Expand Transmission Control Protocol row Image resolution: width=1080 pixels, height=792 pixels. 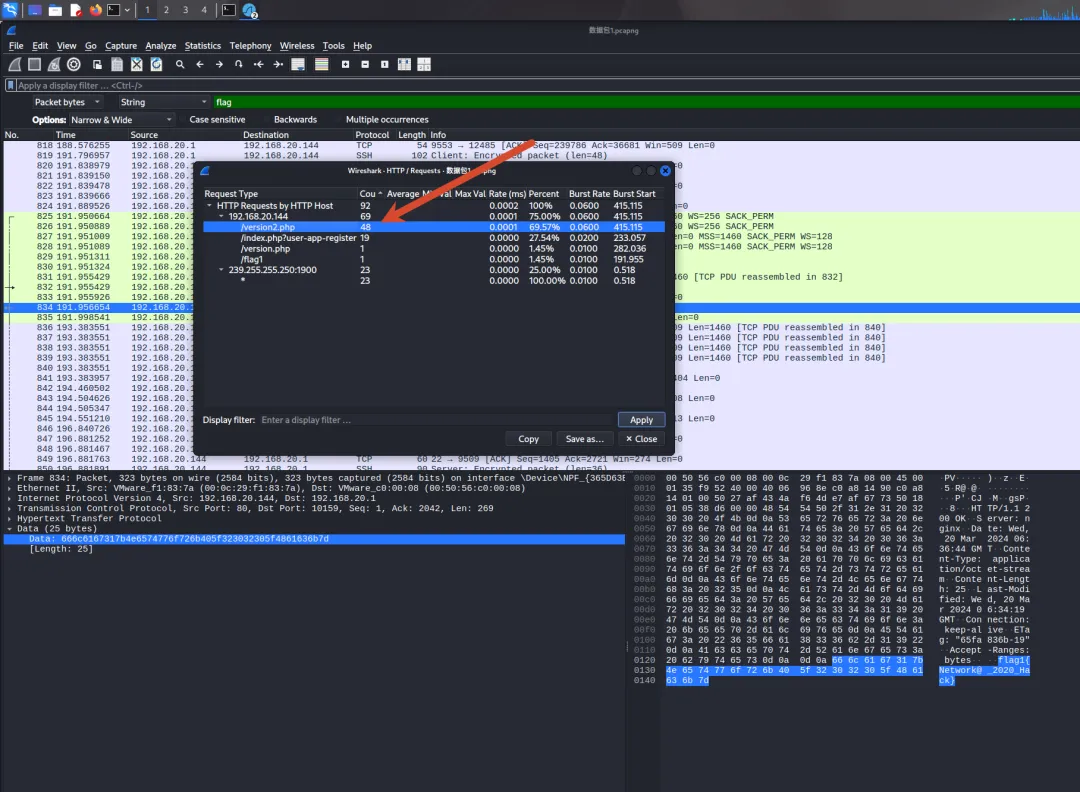point(9,508)
